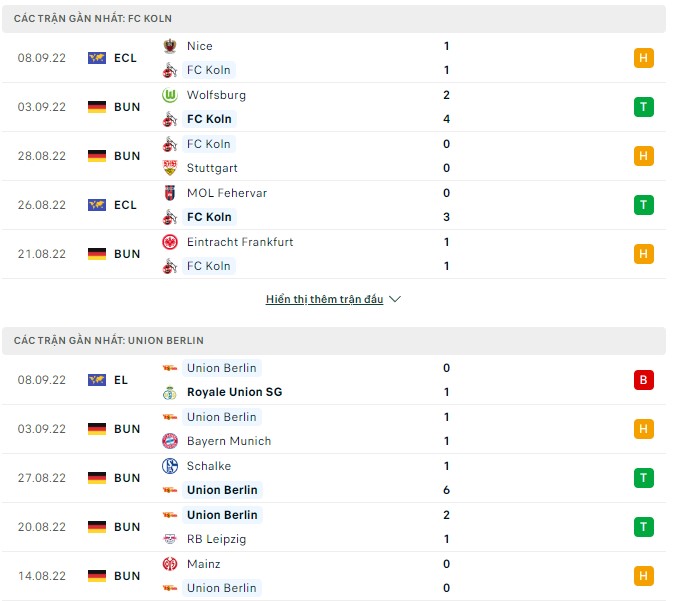Screen dimensions: 673x601
Task: Click the Stuttgart team crest
Action: (x=170, y=168)
